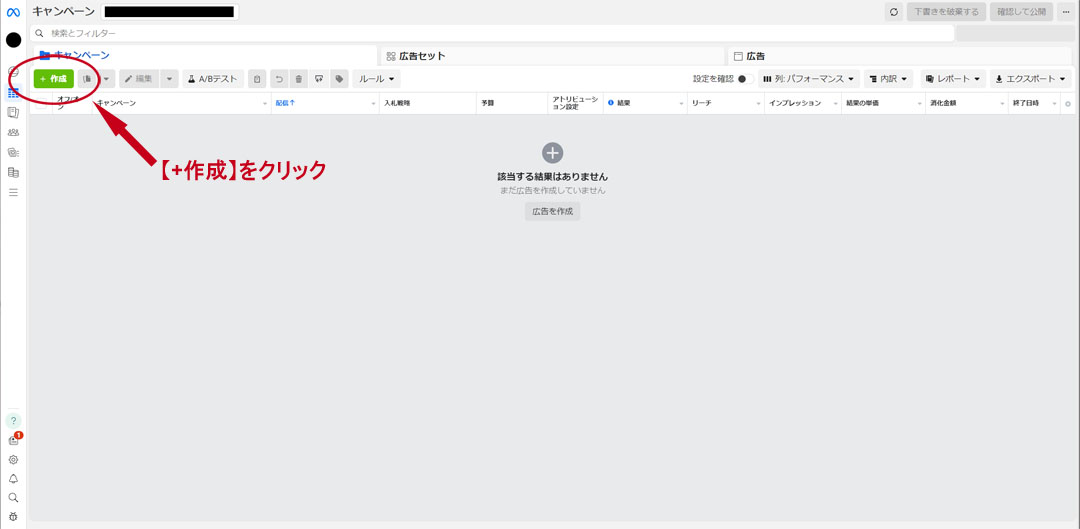1080x529 pixels.
Task: Click the キャンペーン column header
Action: coord(182,103)
